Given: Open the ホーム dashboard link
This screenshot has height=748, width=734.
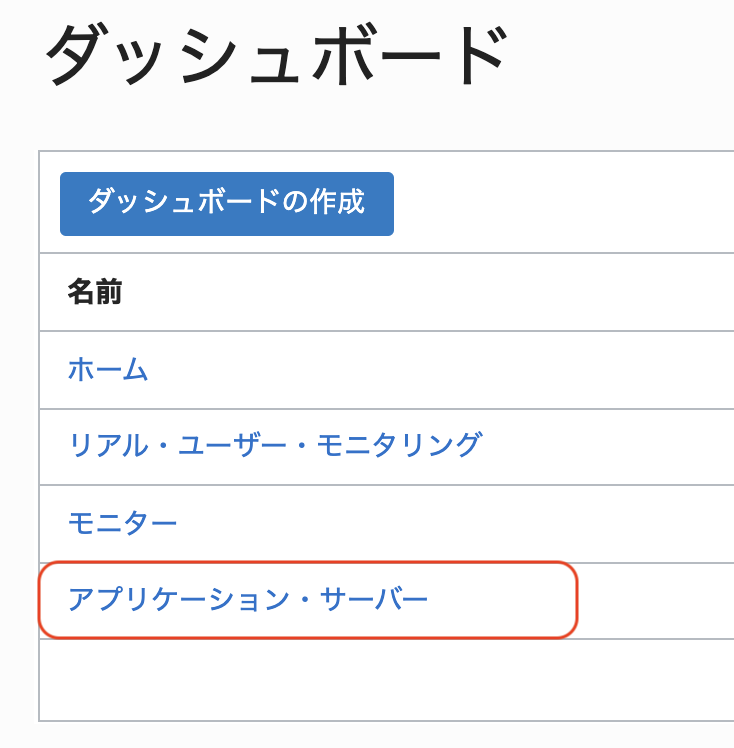Looking at the screenshot, I should tap(108, 370).
